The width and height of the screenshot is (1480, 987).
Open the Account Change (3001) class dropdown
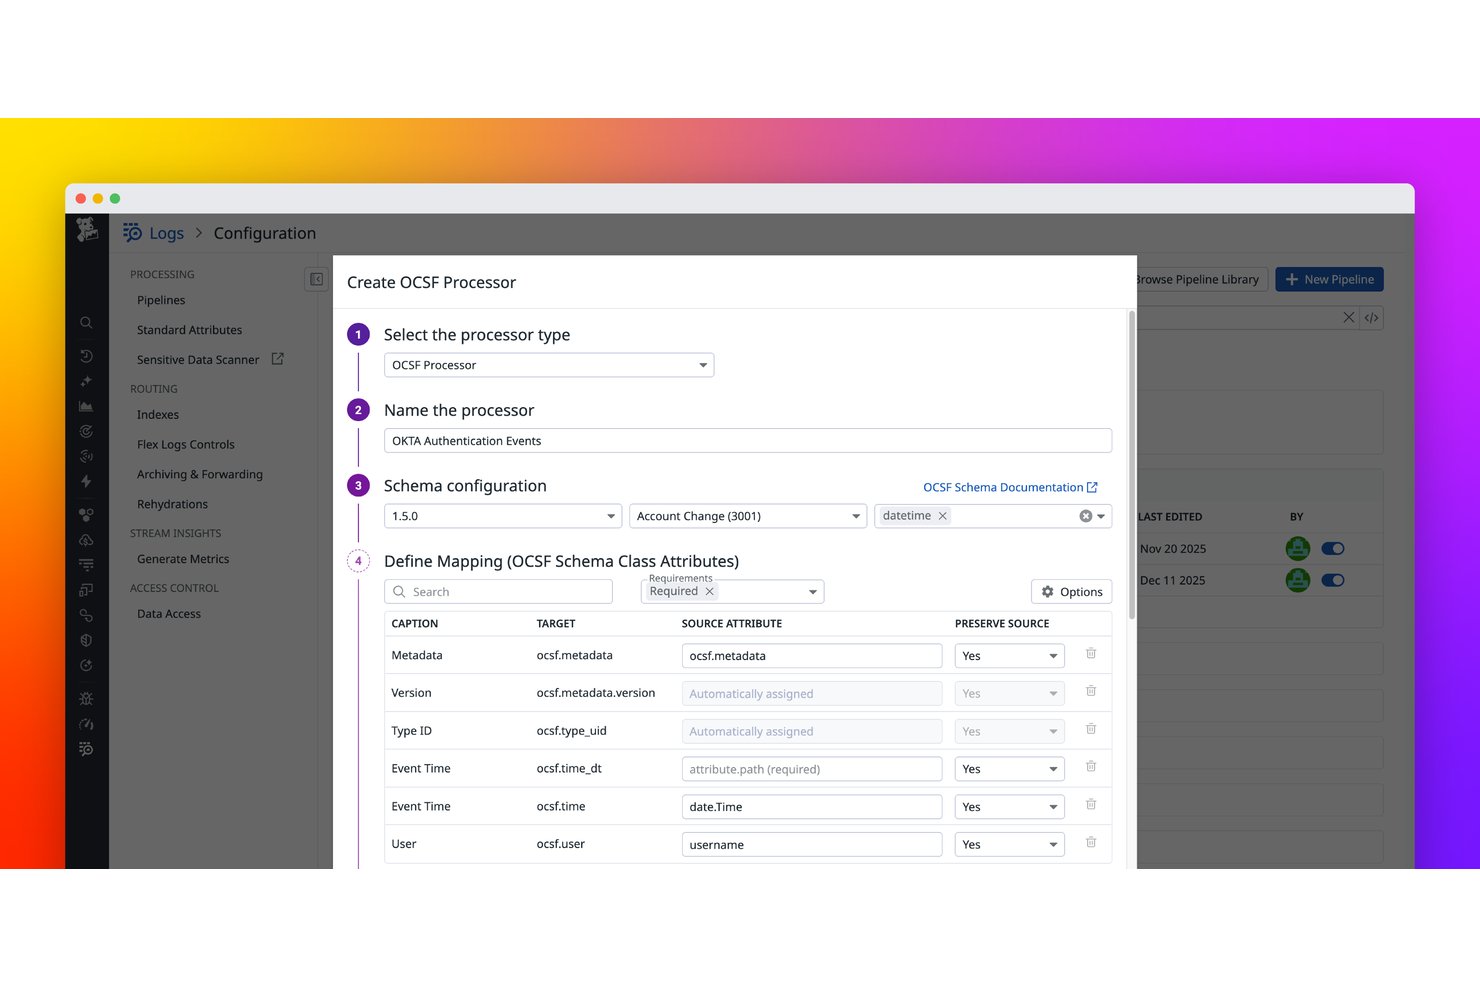[x=748, y=516]
